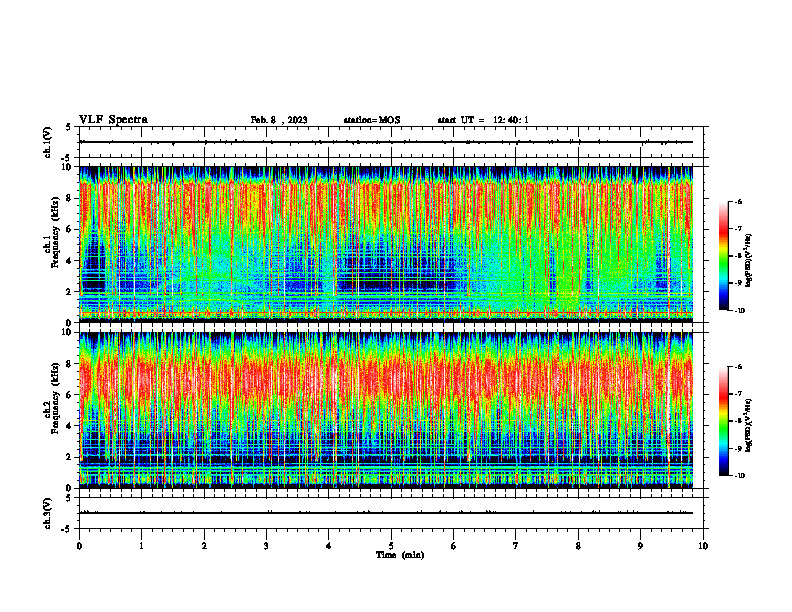
Task: Click time axis tick label "8"
Action: 578,546
